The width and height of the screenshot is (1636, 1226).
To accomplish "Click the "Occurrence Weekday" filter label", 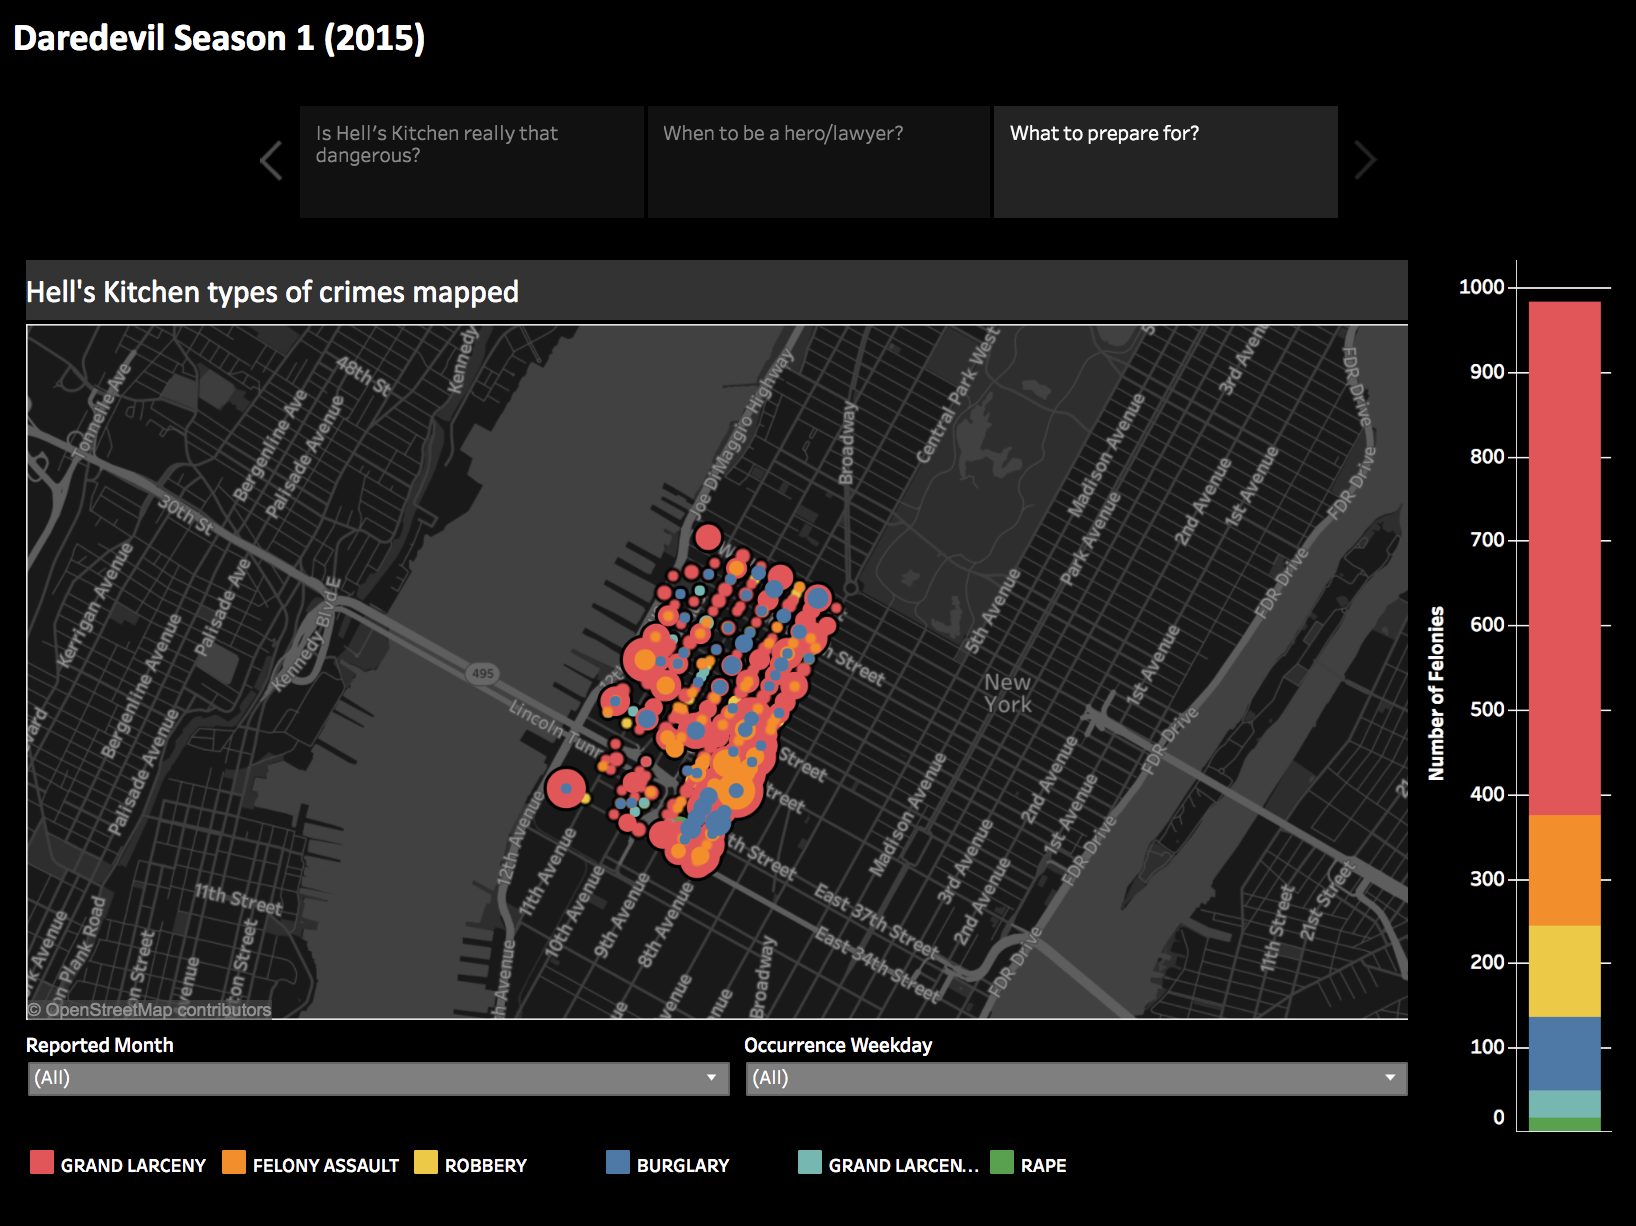I will (838, 1045).
